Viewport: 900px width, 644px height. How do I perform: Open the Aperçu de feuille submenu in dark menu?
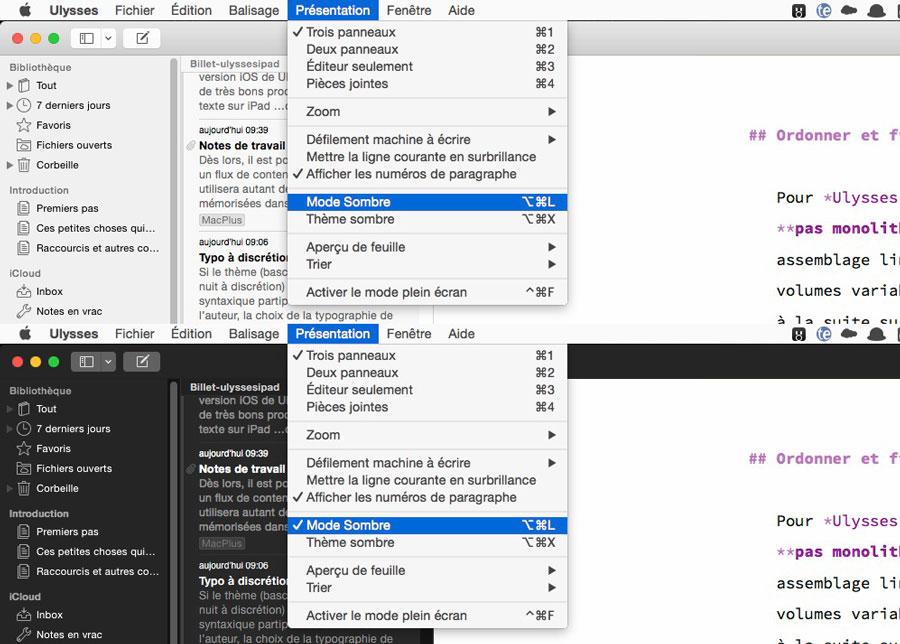pos(427,571)
